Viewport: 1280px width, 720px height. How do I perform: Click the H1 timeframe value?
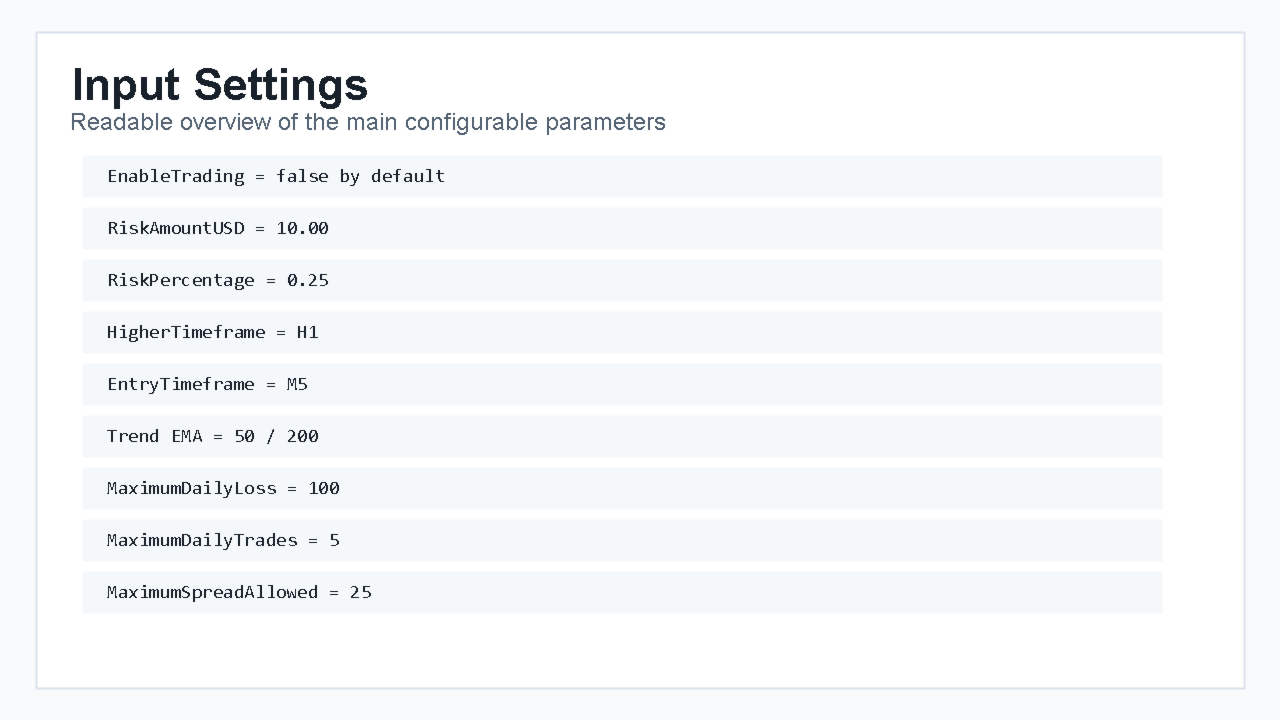[x=308, y=332]
